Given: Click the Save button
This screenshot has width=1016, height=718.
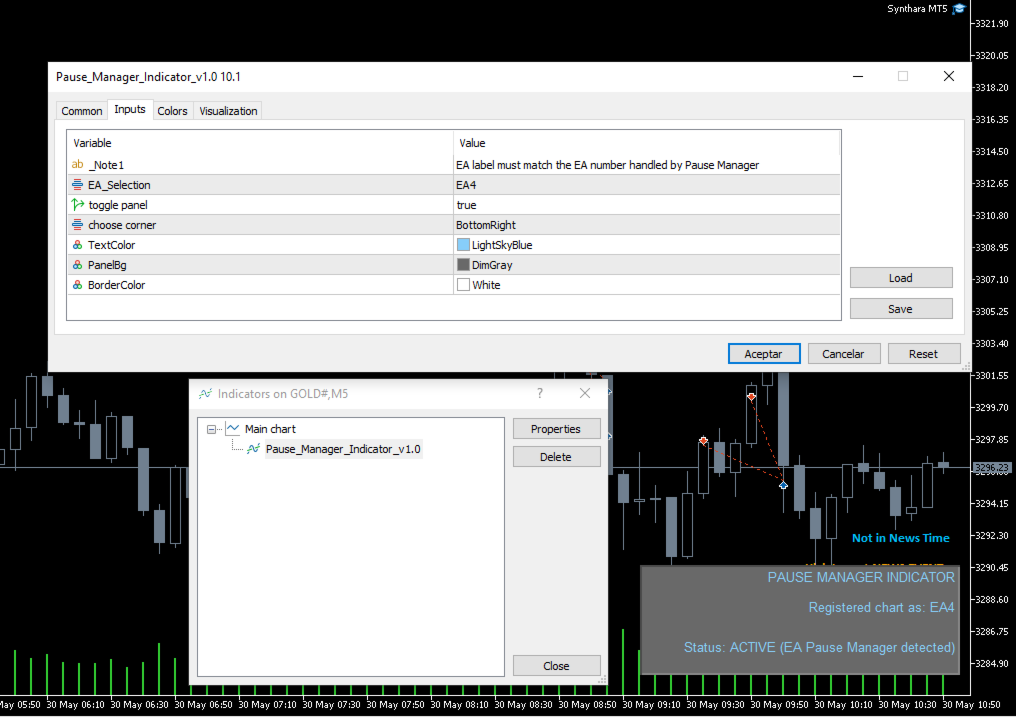Looking at the screenshot, I should pos(901,309).
